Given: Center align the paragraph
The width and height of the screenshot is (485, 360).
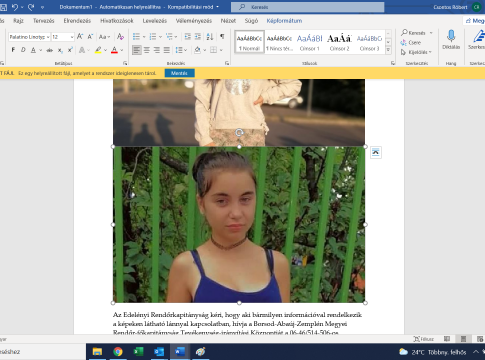Looking at the screenshot, I should click(x=147, y=50).
